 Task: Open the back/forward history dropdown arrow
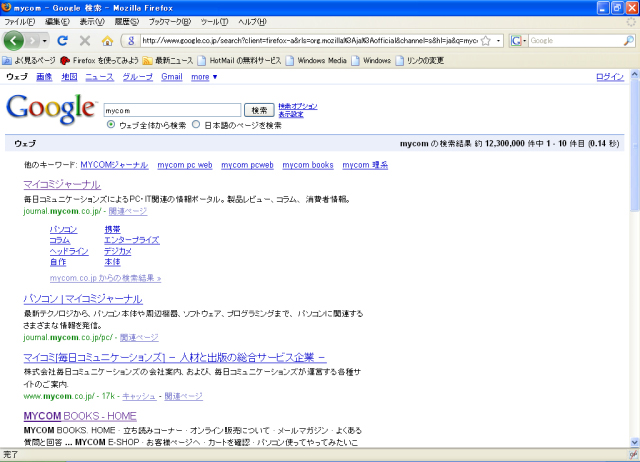(x=44, y=41)
